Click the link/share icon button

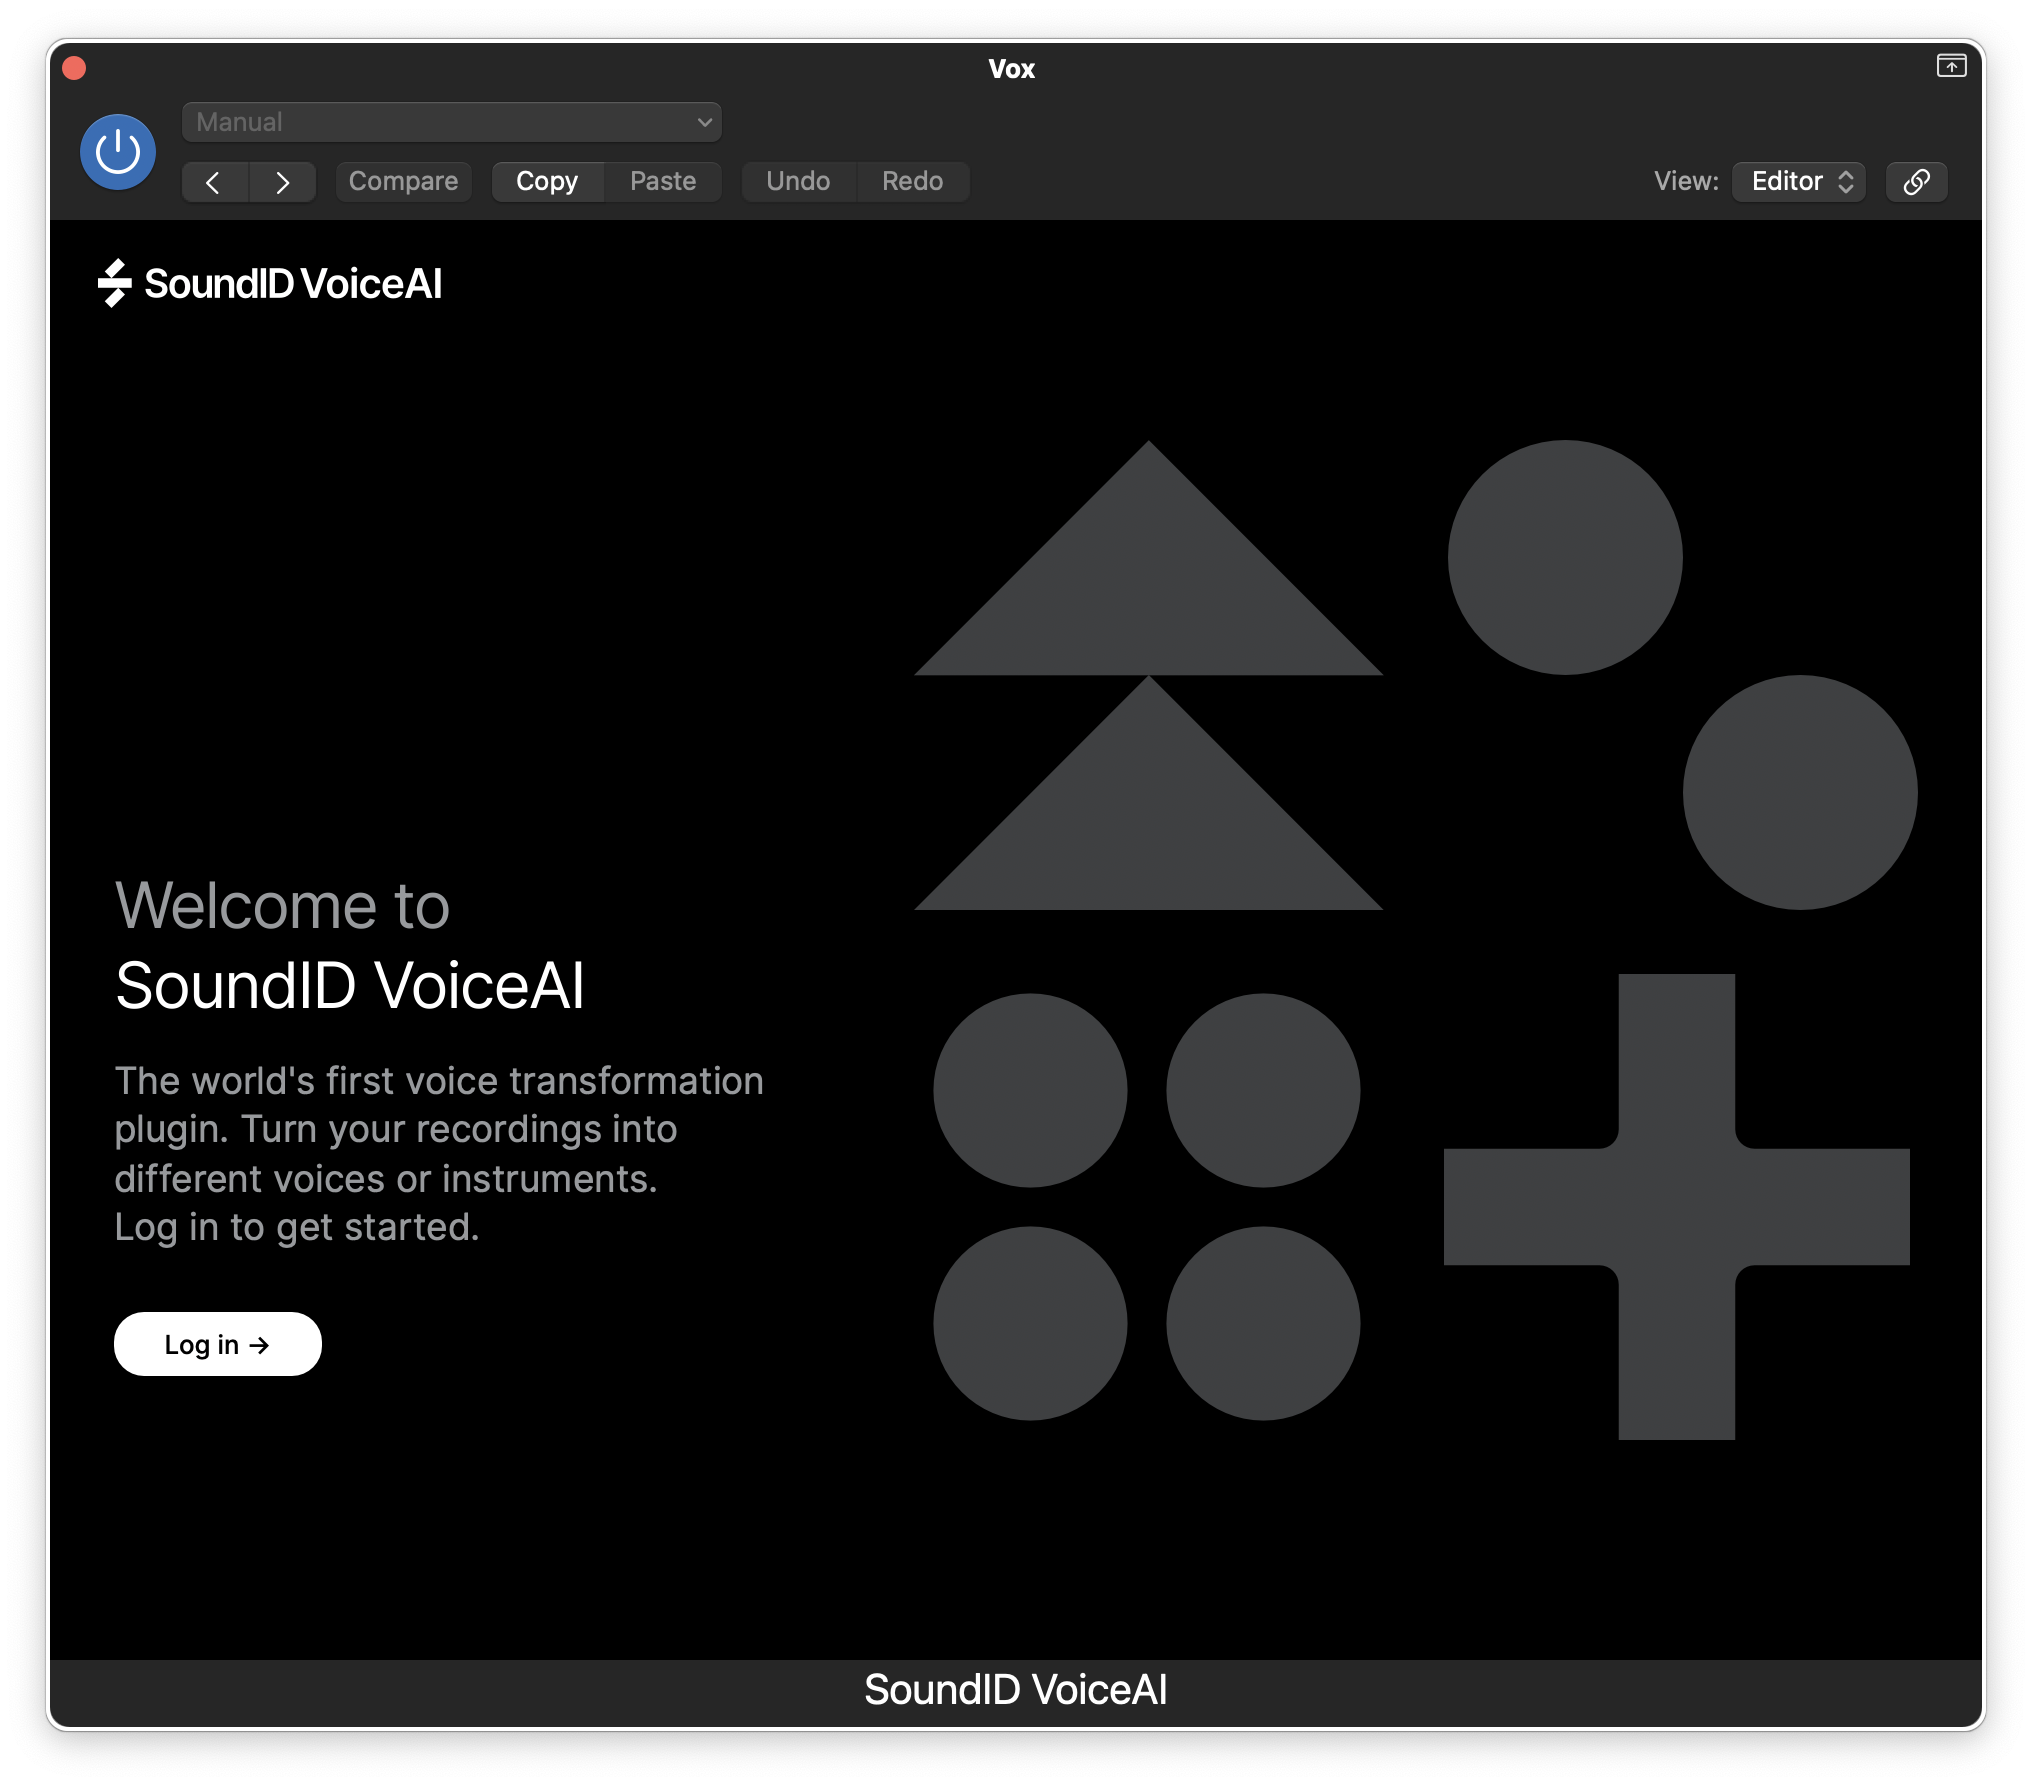[1916, 180]
